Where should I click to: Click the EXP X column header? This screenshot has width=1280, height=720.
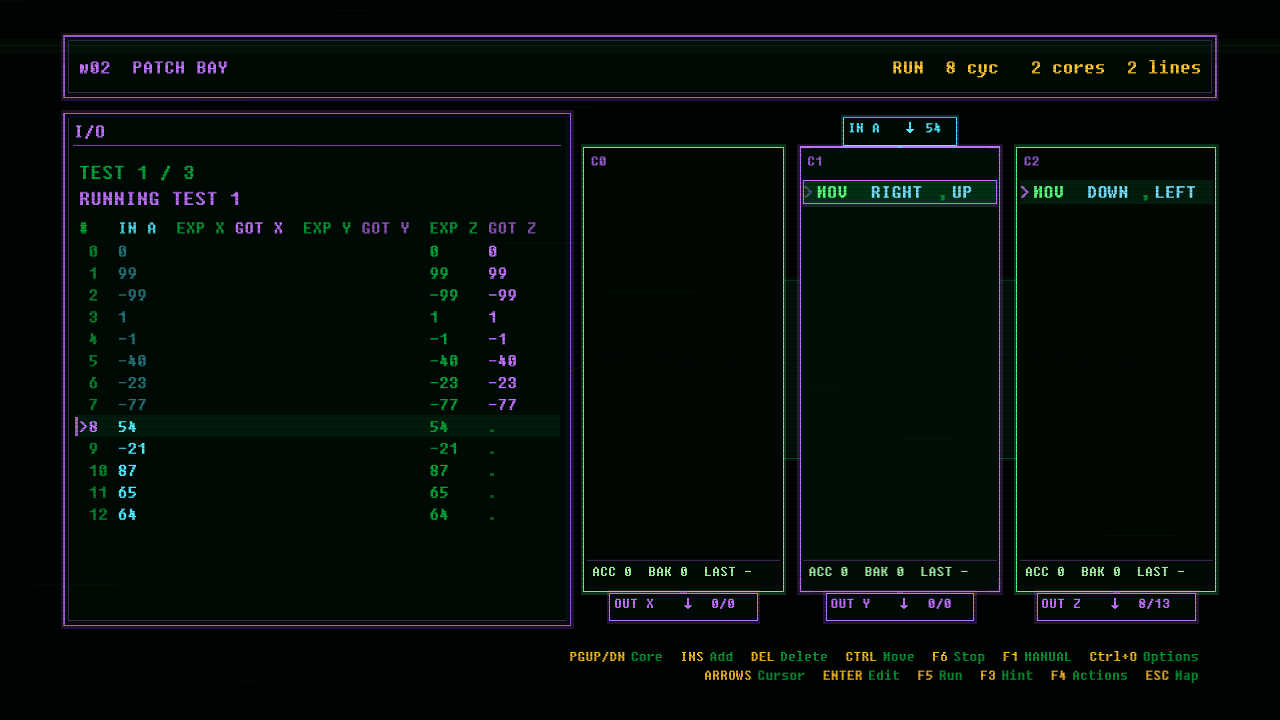click(201, 228)
